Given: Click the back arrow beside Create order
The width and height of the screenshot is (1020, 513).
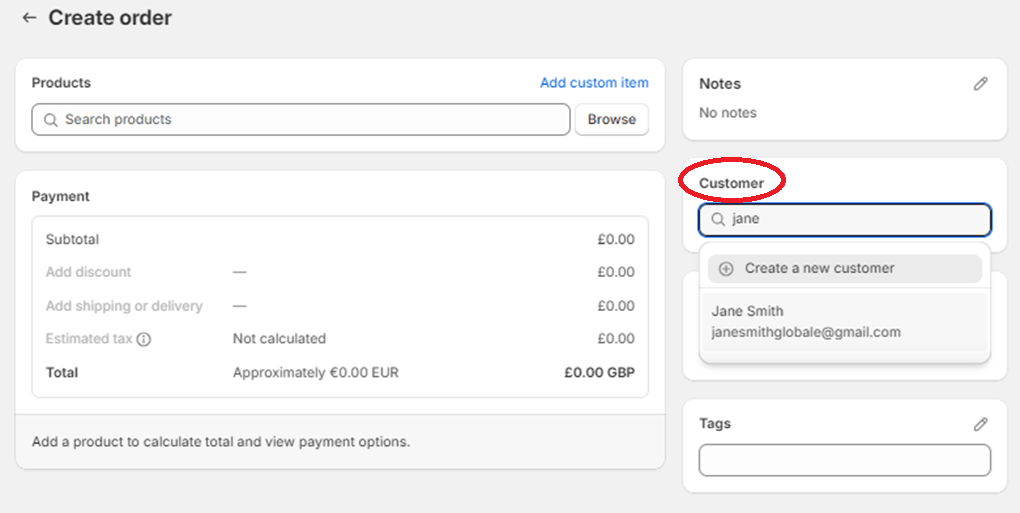Looking at the screenshot, I should (29, 18).
